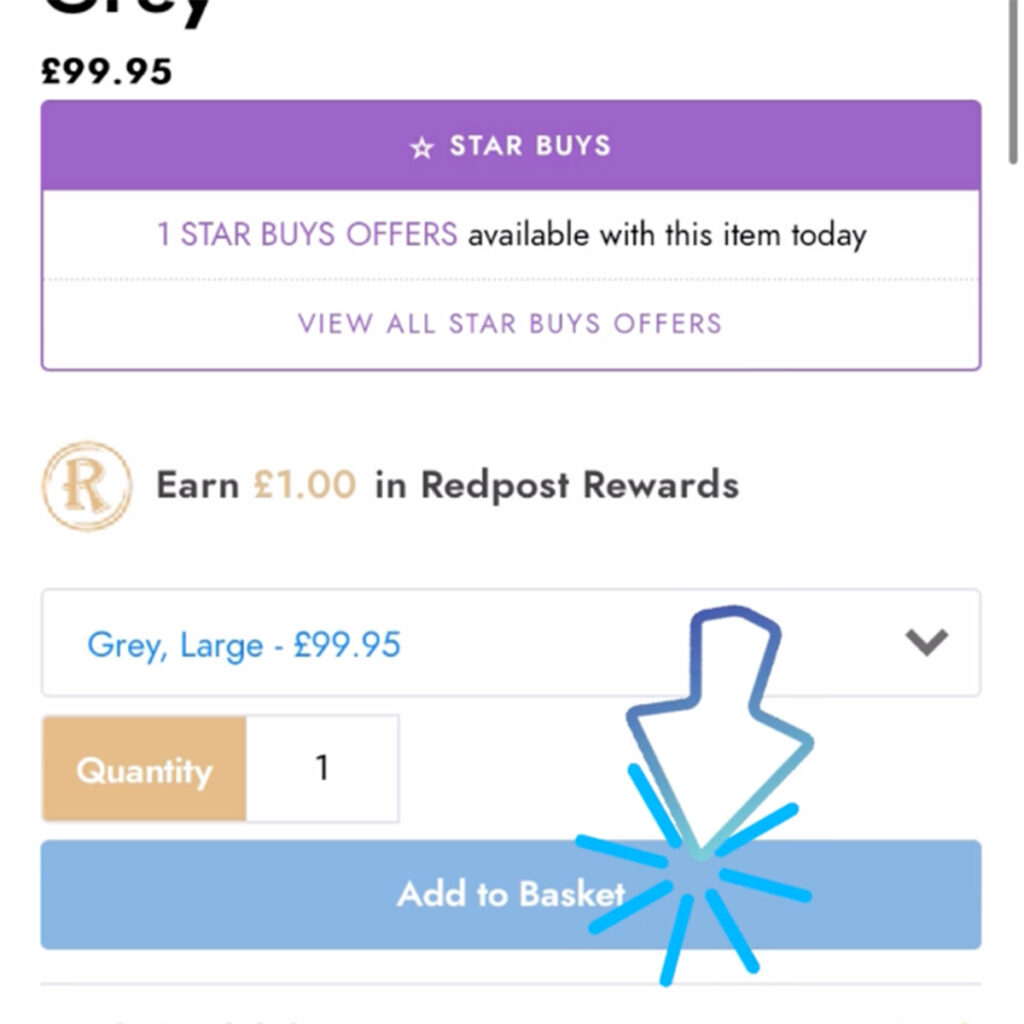
Task: Click the tan Quantity label
Action: (144, 769)
